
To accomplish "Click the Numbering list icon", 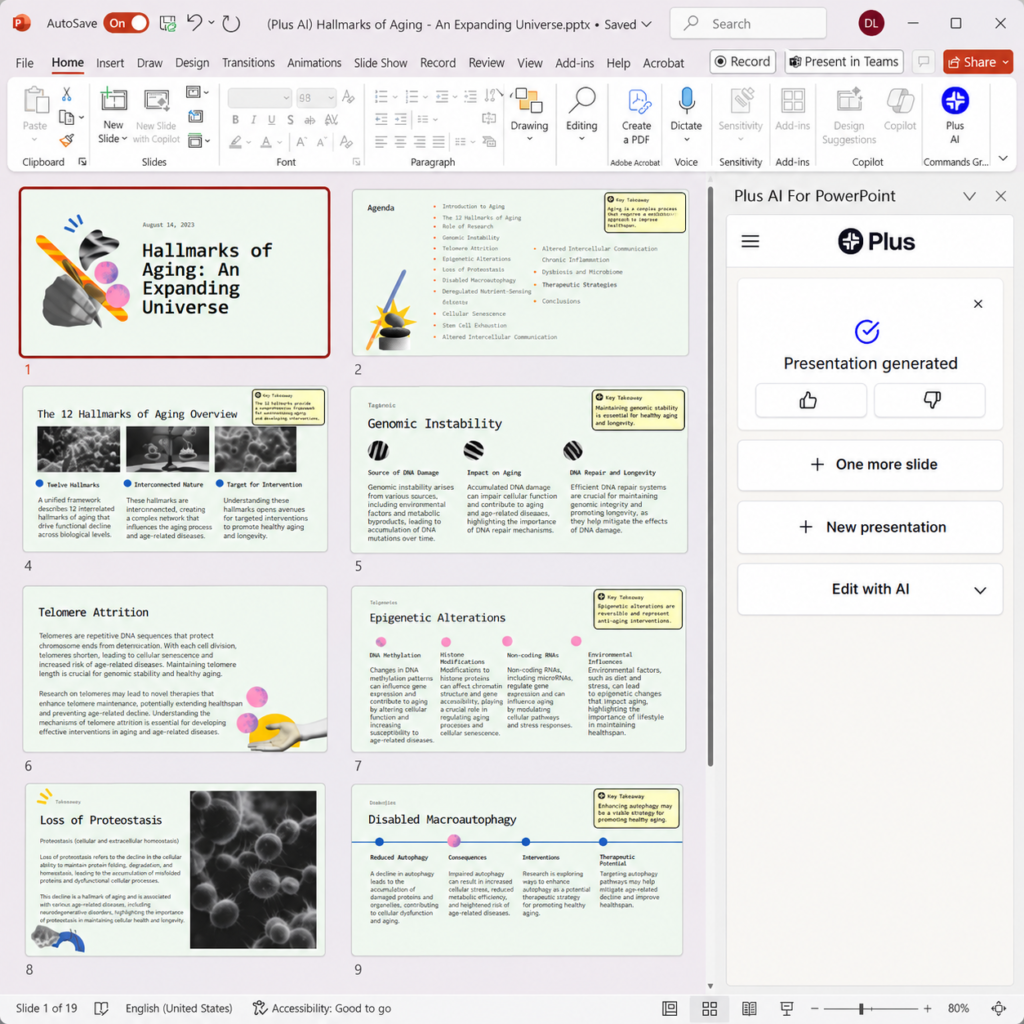I will [x=411, y=97].
